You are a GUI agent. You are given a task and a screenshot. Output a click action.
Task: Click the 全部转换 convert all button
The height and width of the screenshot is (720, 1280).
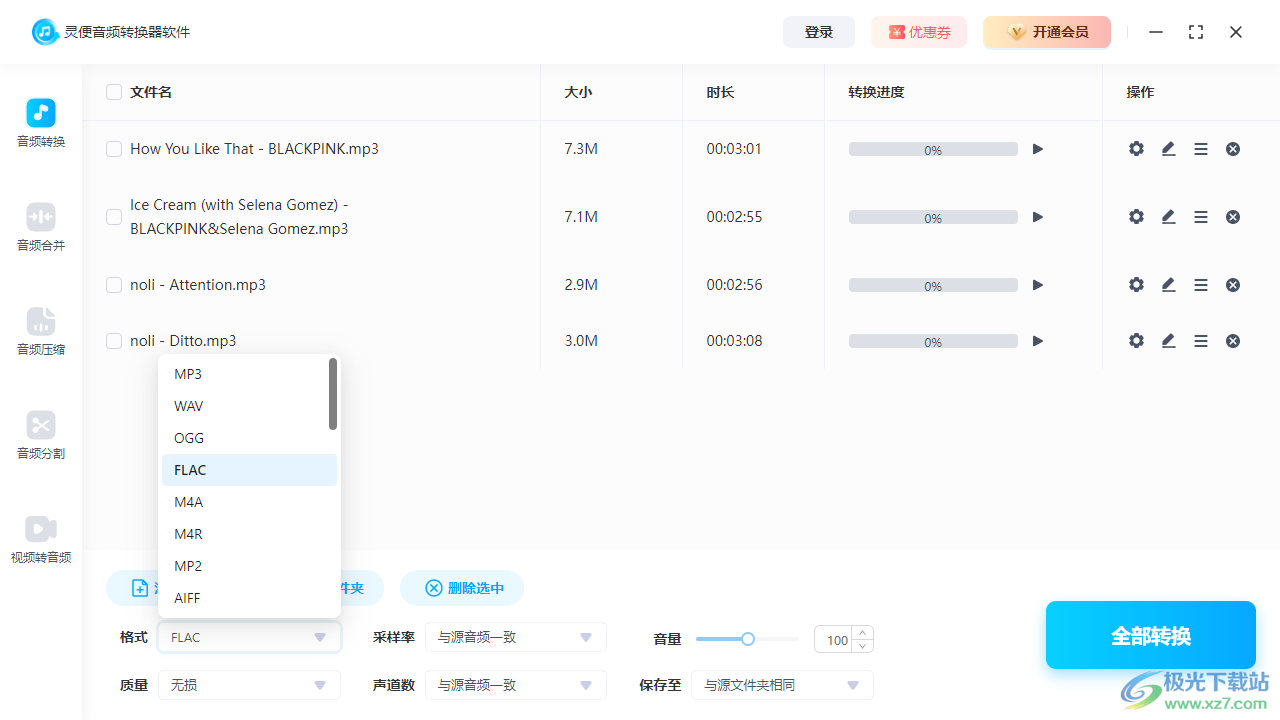[x=1151, y=636]
